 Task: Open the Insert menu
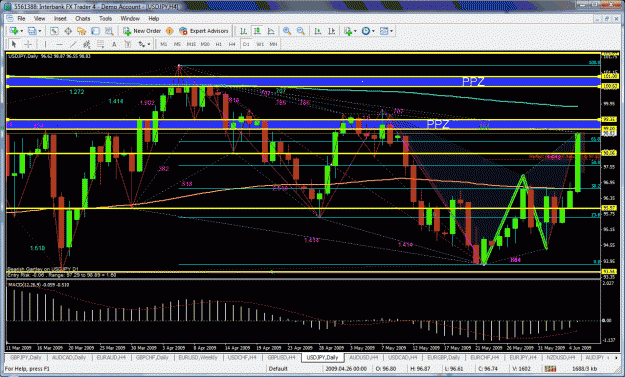pos(60,18)
